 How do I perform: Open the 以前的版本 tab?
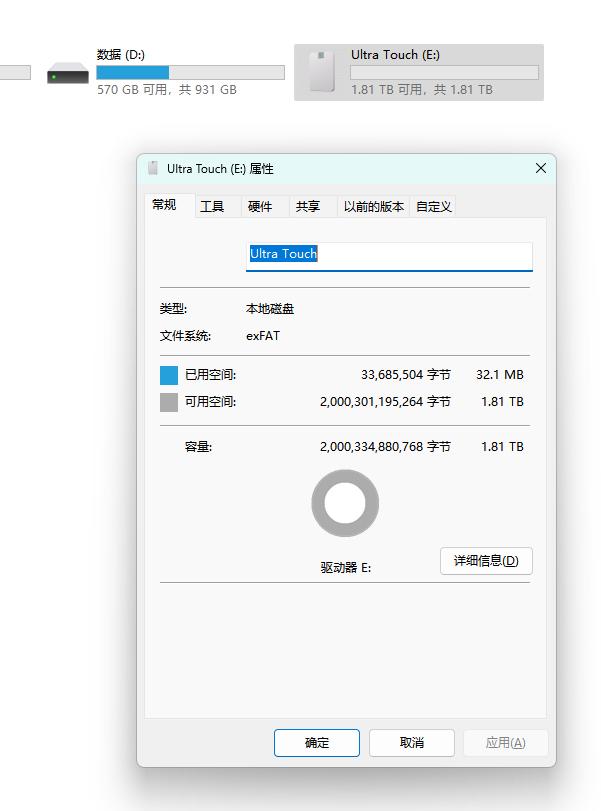(373, 207)
